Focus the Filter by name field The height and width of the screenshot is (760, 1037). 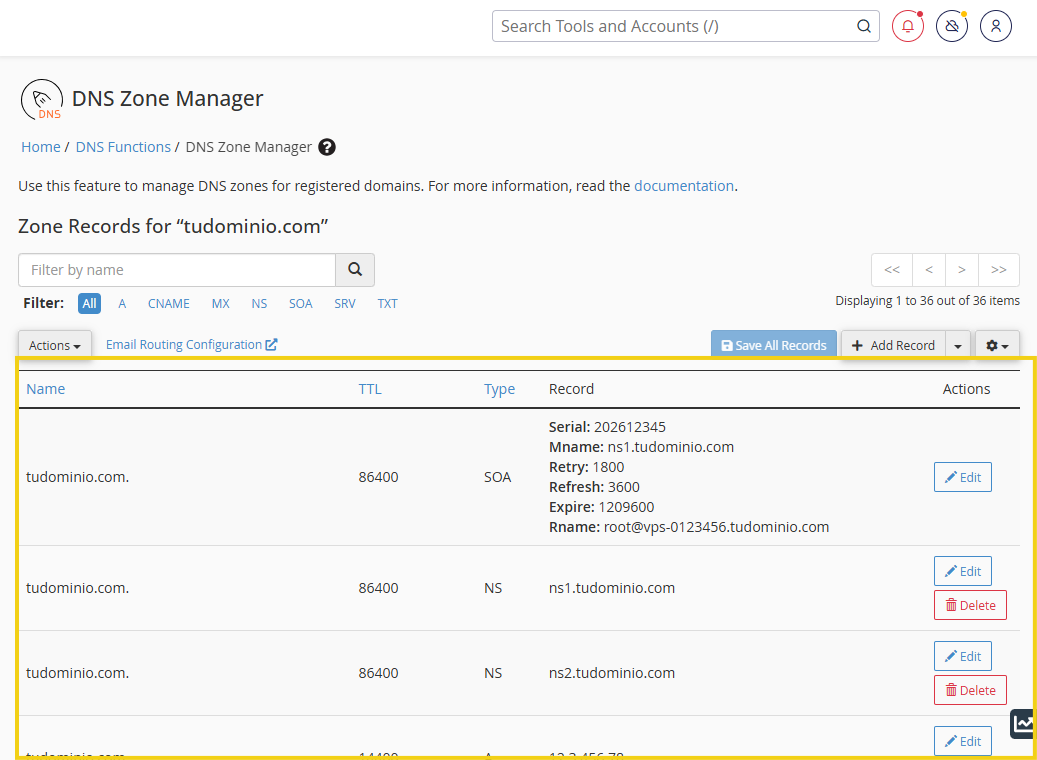177,270
